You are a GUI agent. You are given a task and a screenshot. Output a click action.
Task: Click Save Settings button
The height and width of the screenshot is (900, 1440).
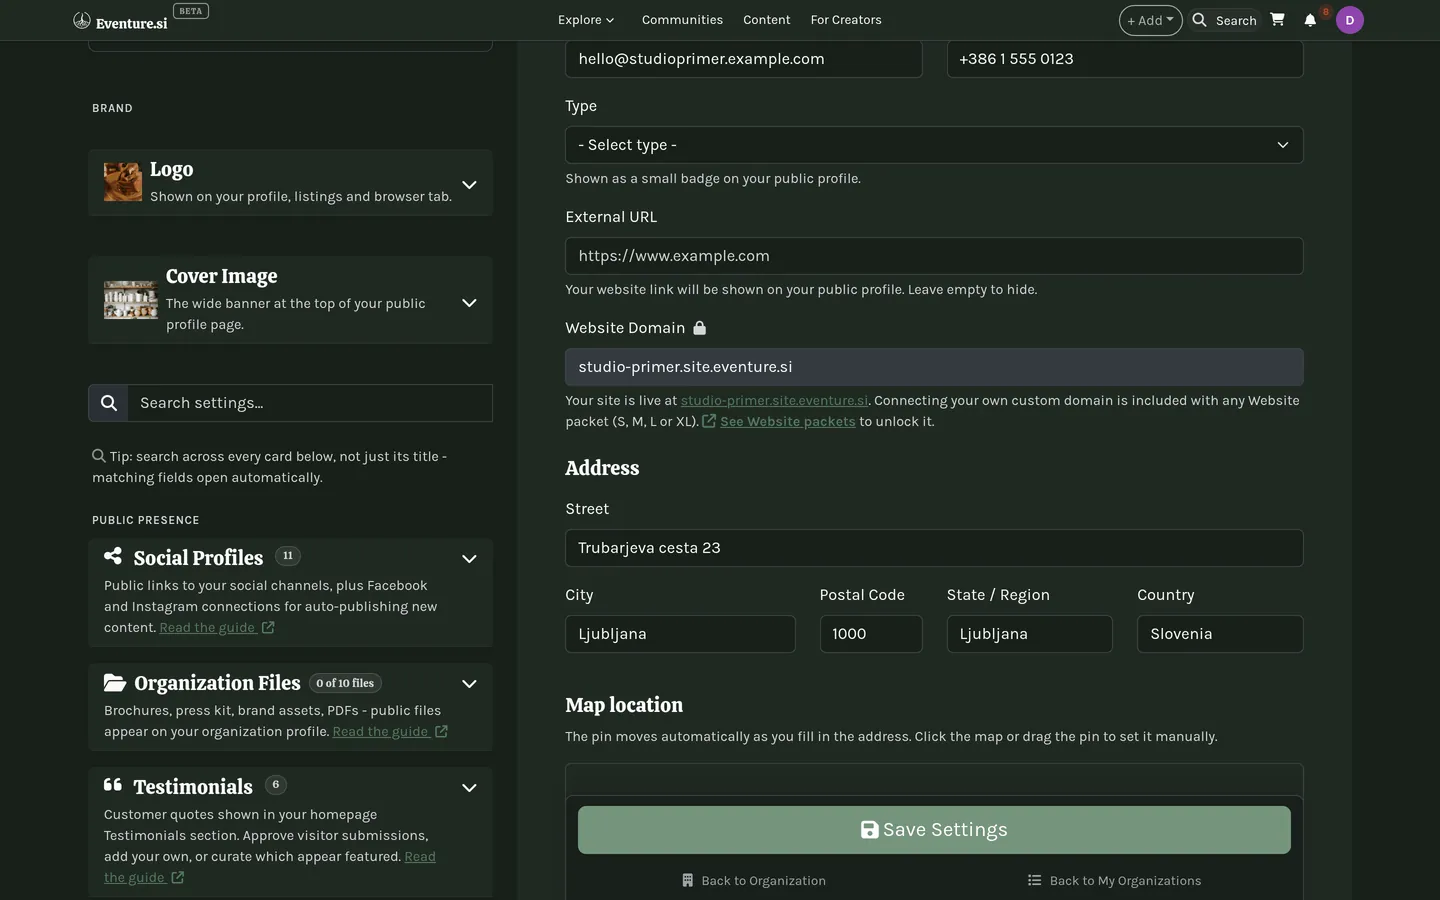pyautogui.click(x=934, y=830)
